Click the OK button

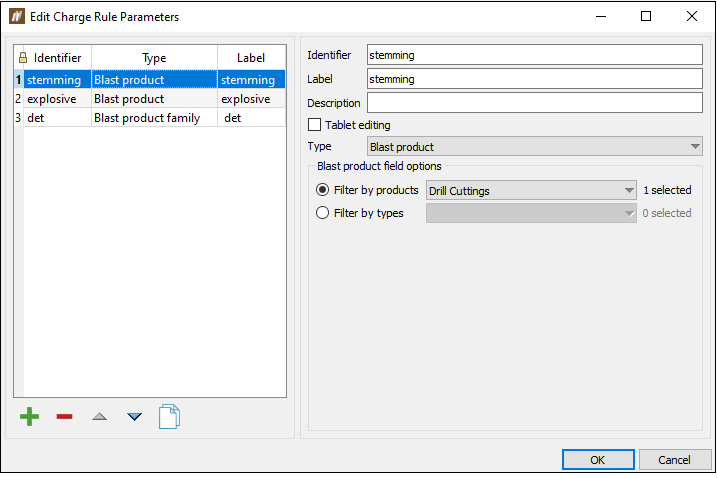pos(597,460)
